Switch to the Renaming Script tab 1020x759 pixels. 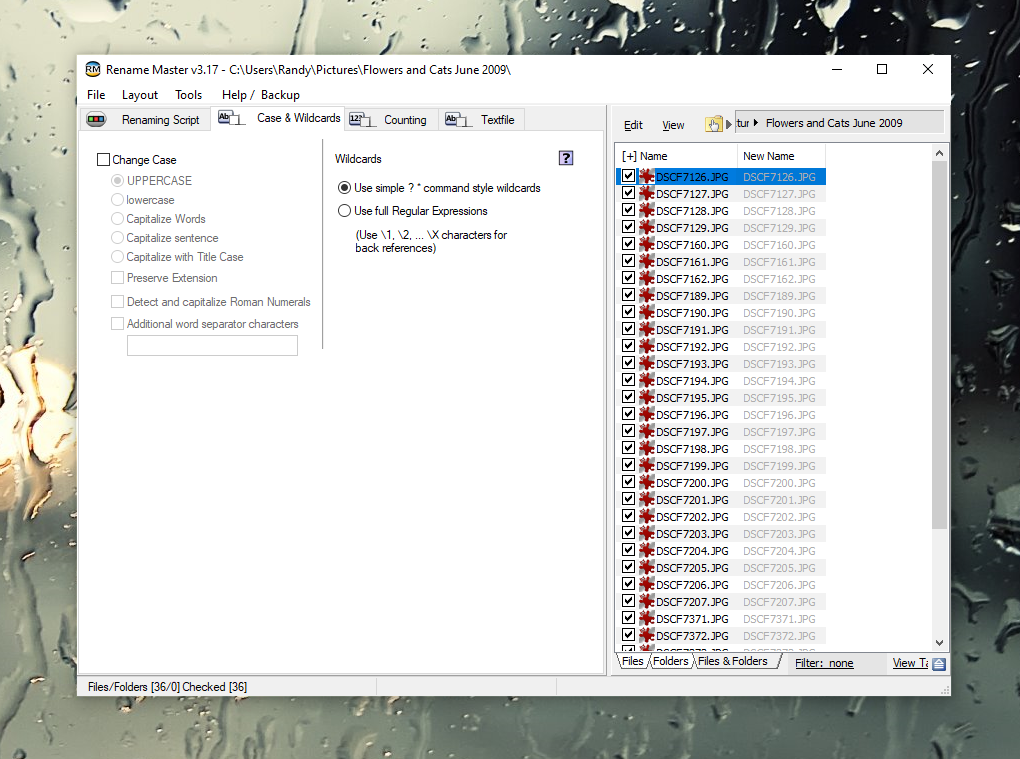(x=145, y=120)
